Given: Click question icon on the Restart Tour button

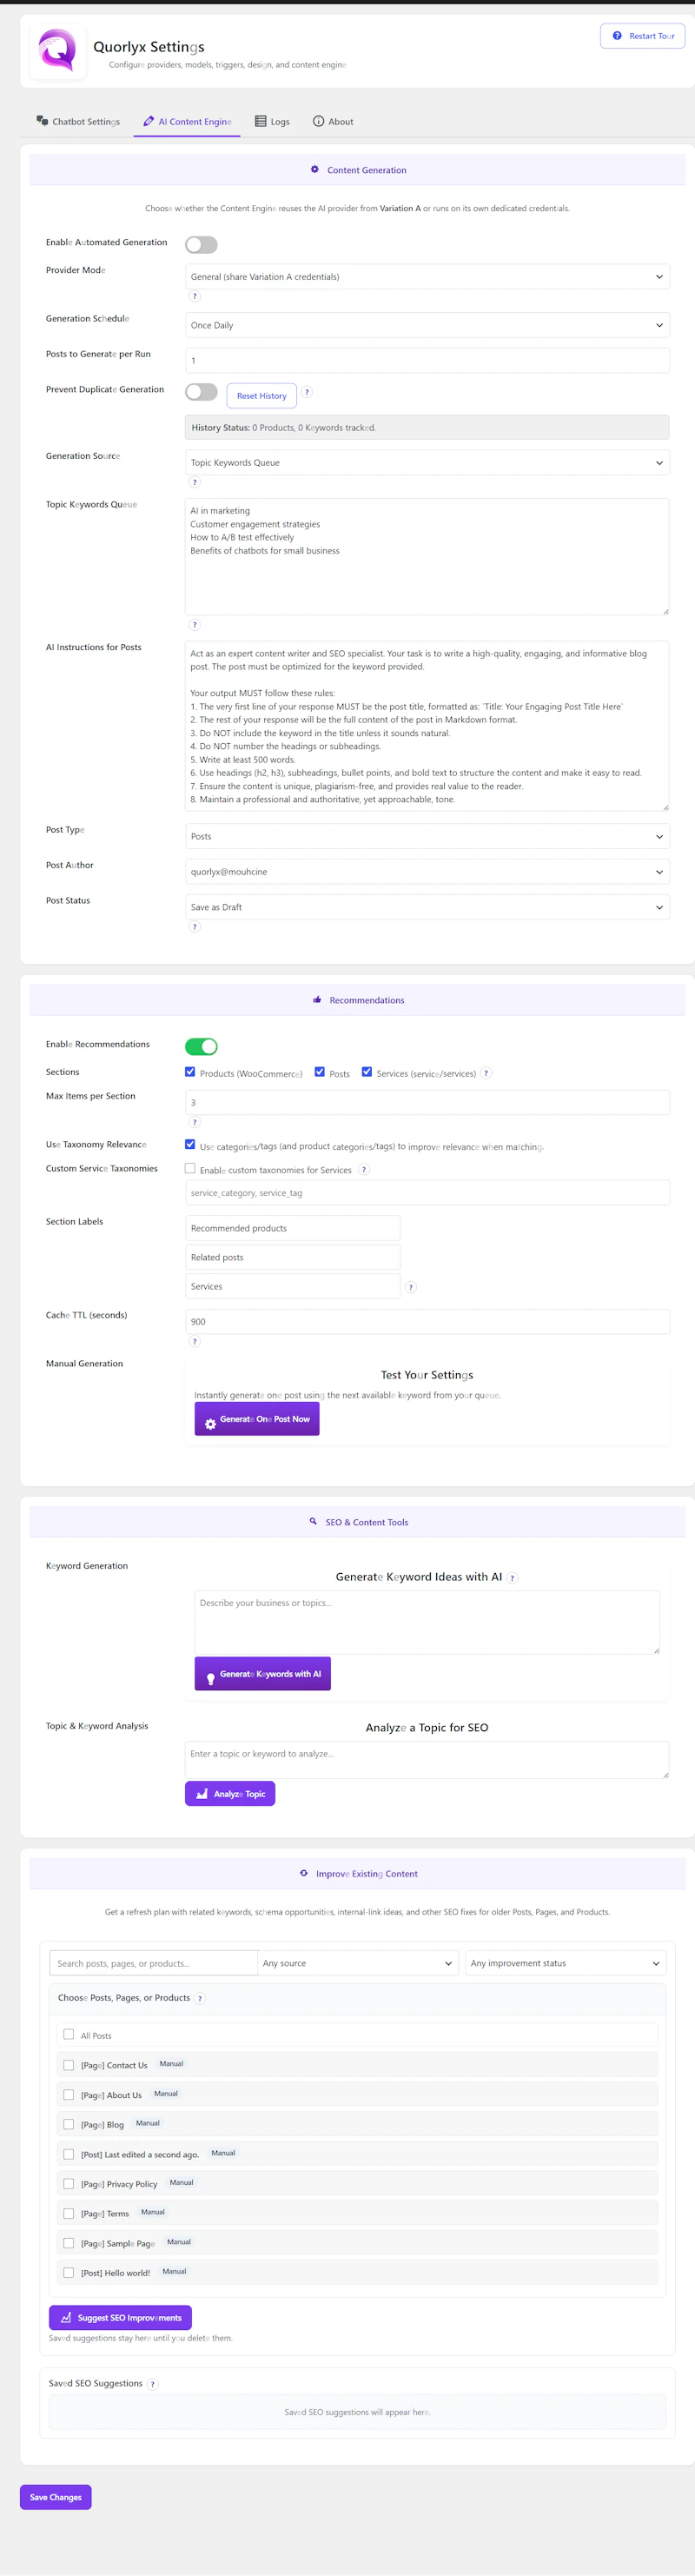Looking at the screenshot, I should coord(617,36).
